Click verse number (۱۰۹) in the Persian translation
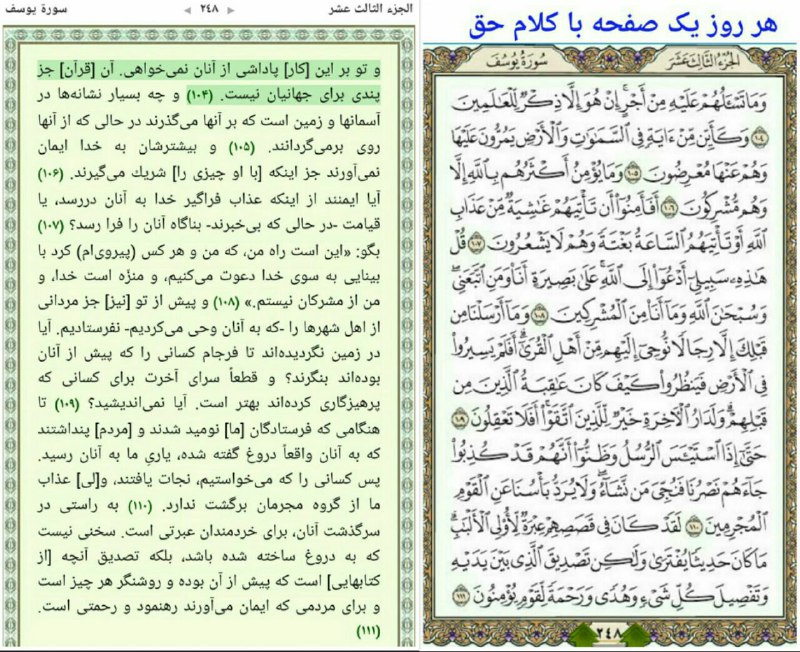 67,405
